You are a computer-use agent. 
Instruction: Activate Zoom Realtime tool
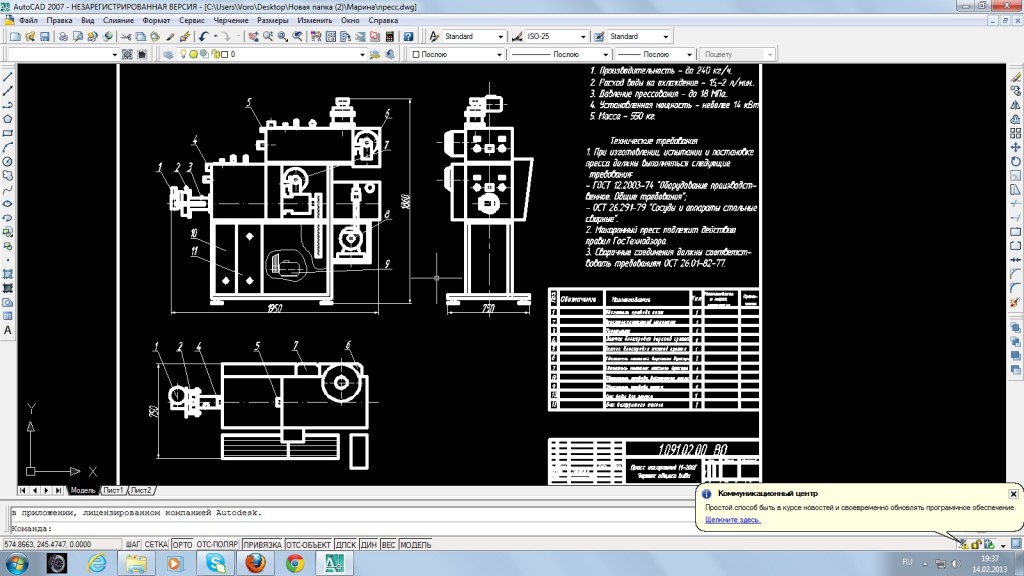click(x=268, y=37)
